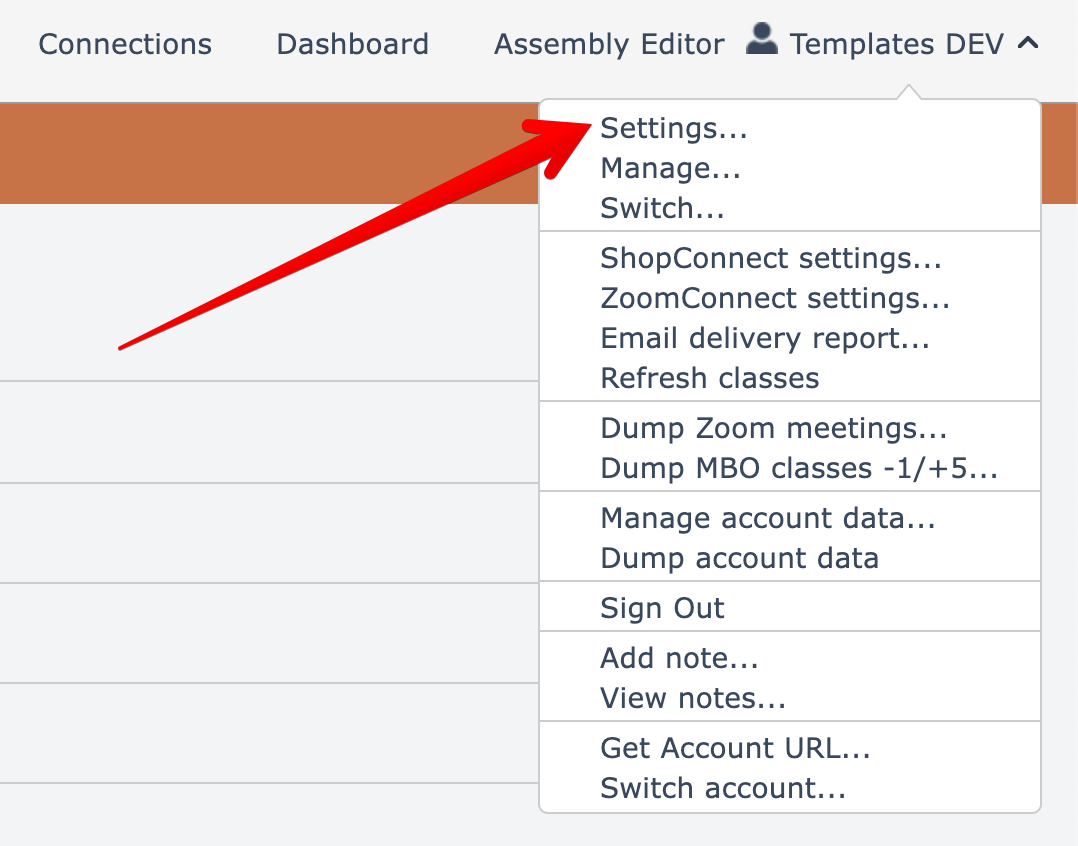Go to the Dashboard
Screen dimensions: 1078x846
pos(352,44)
